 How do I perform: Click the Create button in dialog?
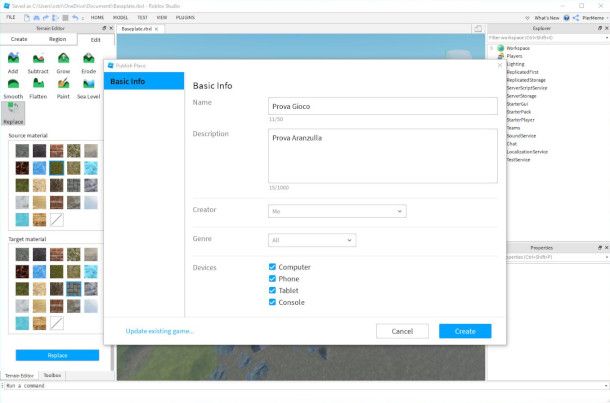pos(465,331)
